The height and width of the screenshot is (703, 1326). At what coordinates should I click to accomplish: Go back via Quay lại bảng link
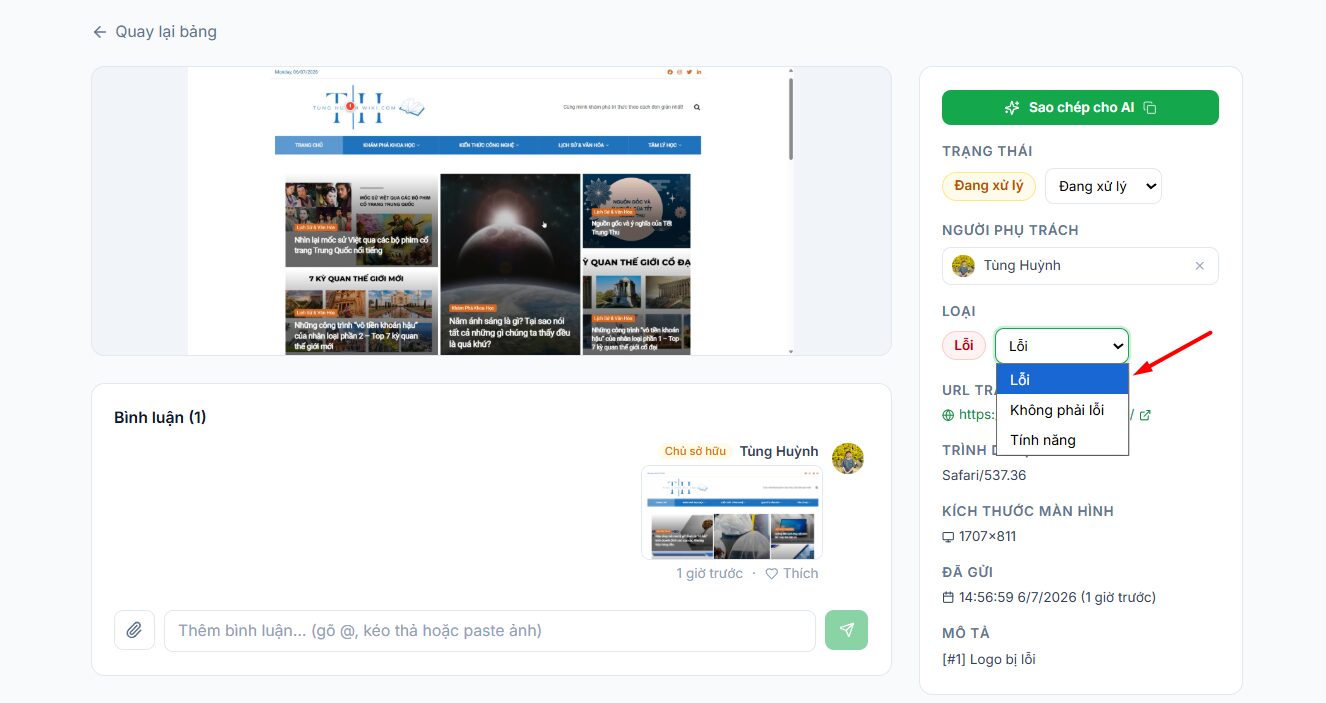(154, 31)
